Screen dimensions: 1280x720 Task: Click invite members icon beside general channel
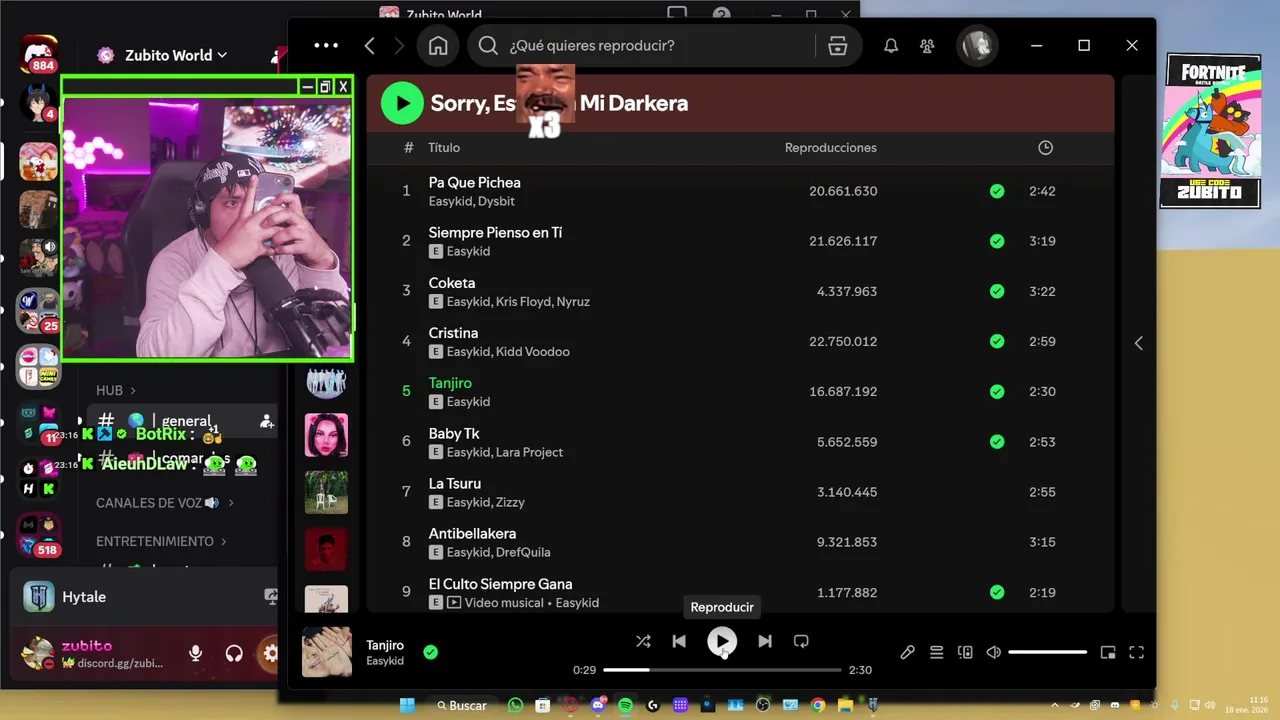tap(266, 422)
